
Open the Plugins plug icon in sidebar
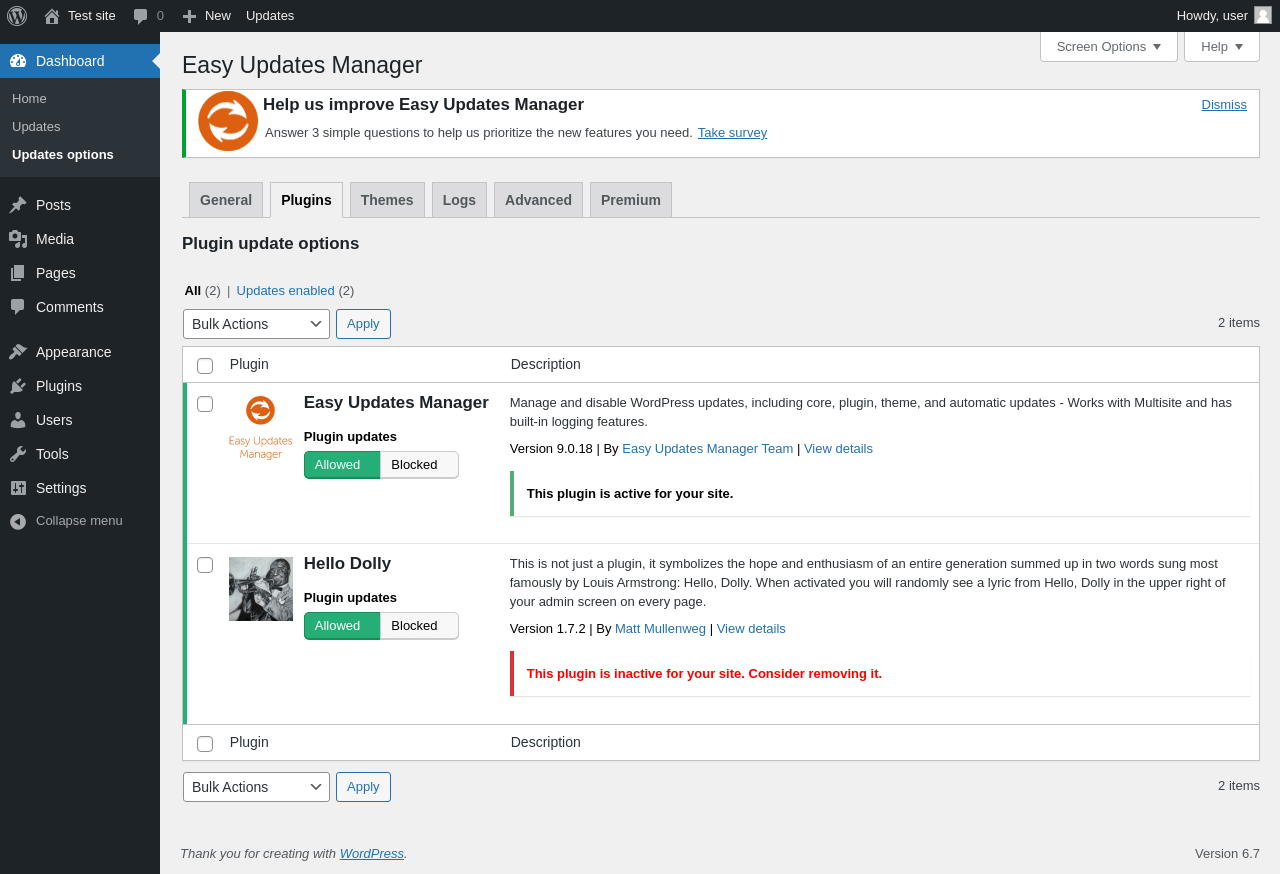[x=18, y=386]
